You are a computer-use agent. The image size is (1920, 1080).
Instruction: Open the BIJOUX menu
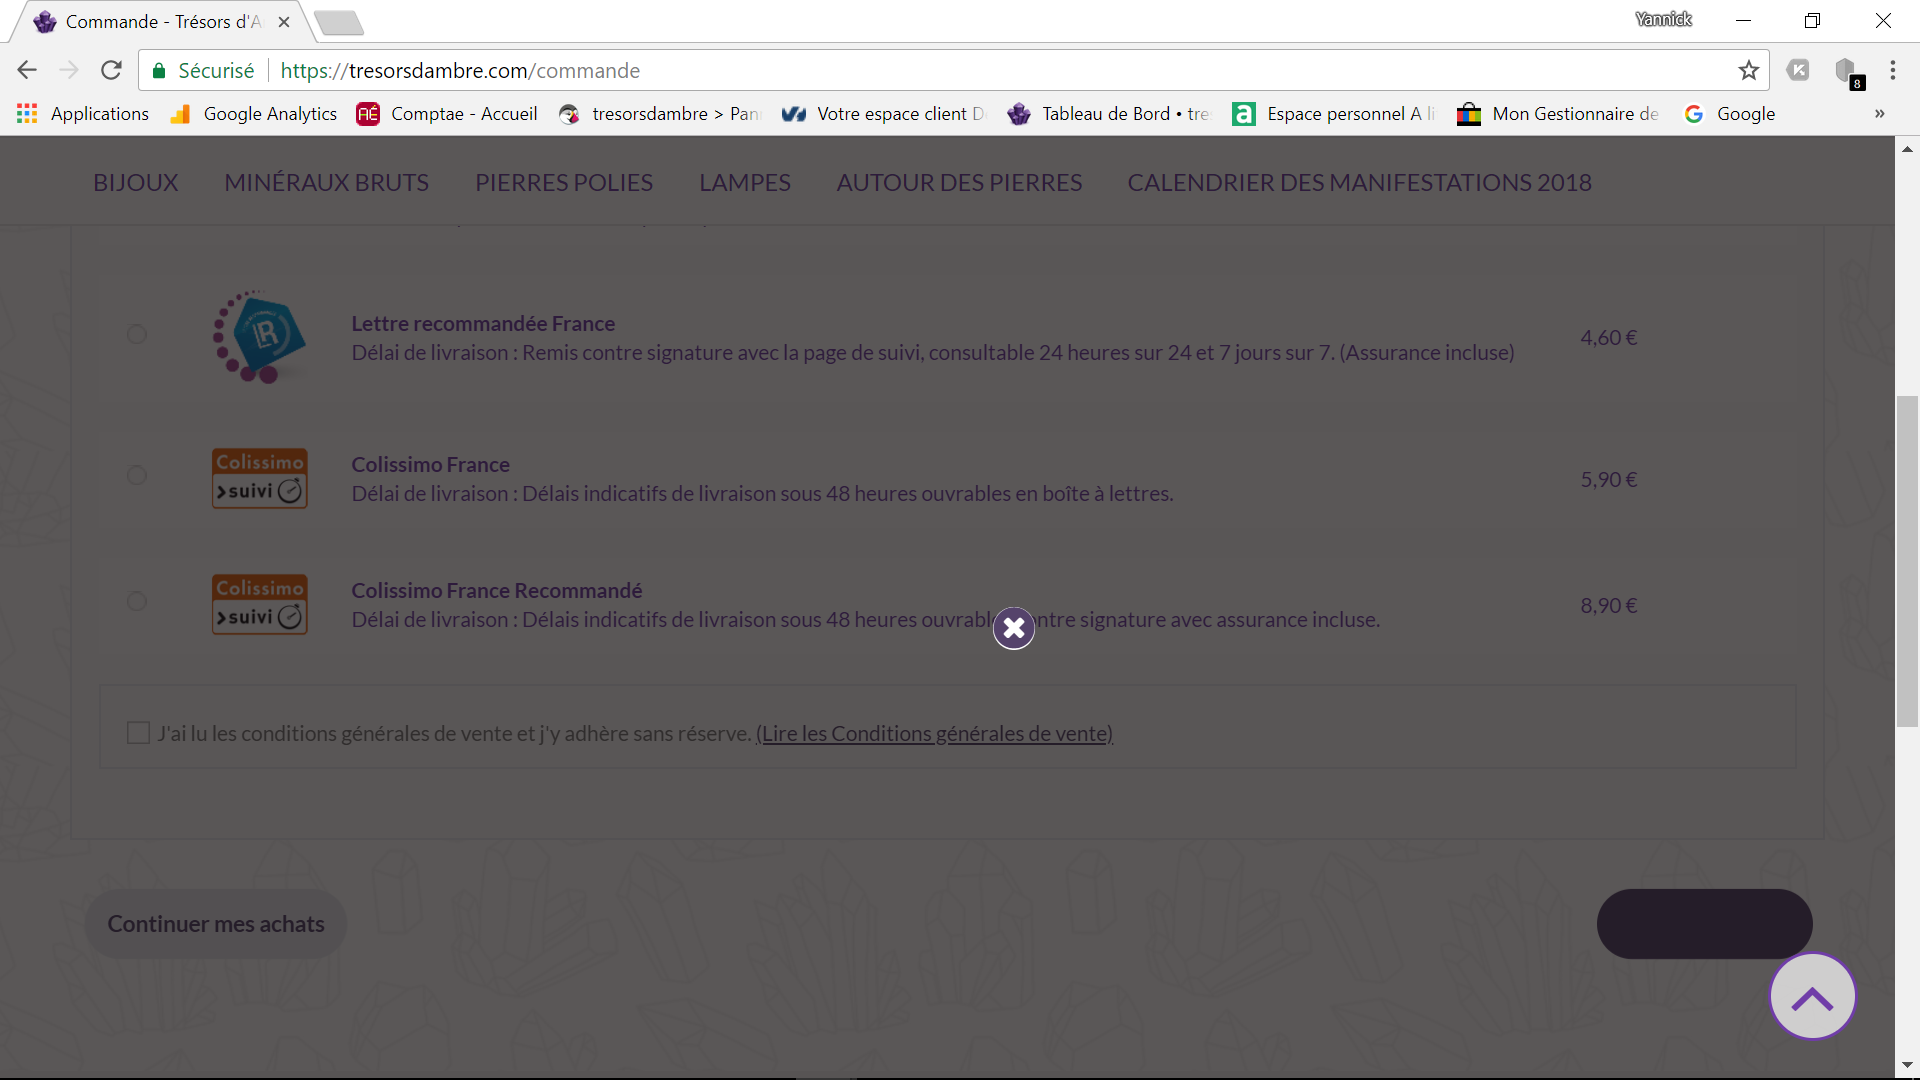pyautogui.click(x=136, y=183)
